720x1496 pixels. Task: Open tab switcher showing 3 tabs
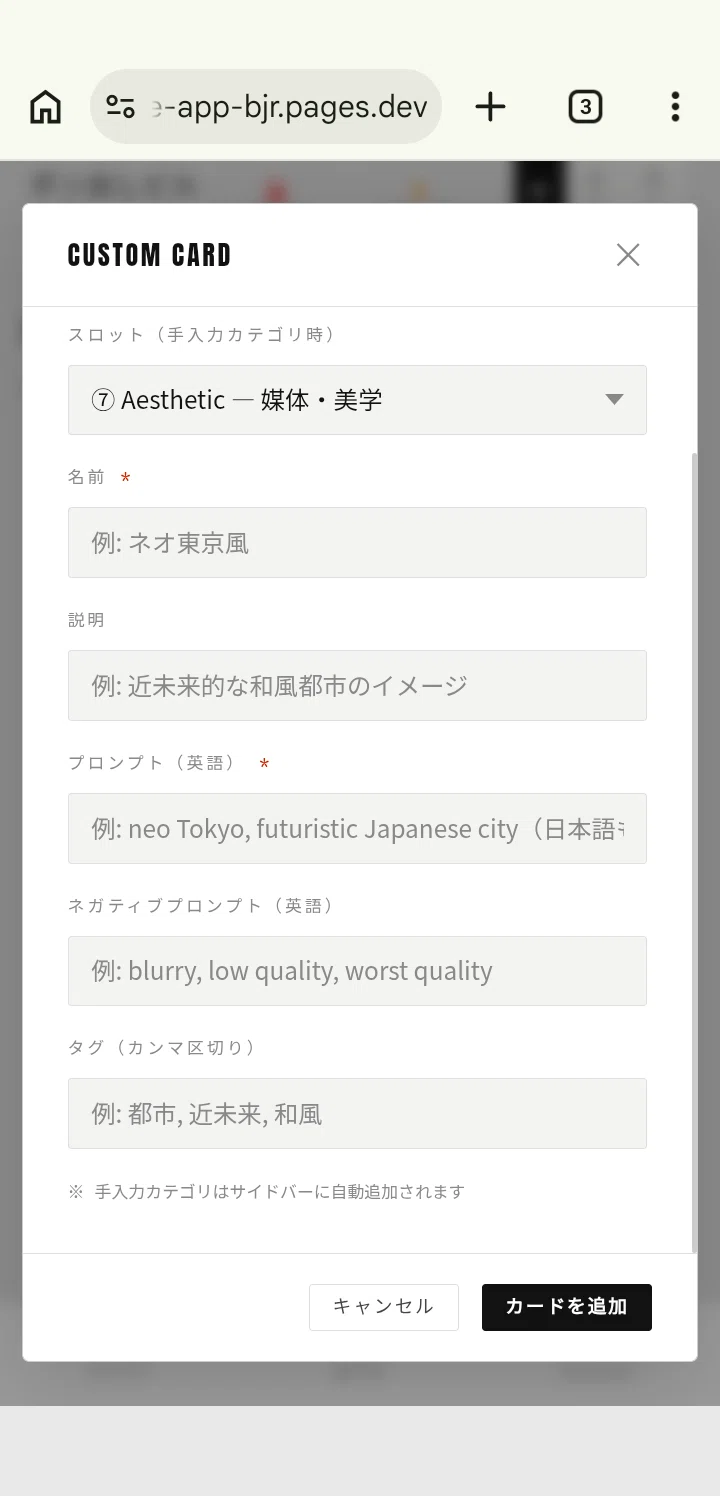[585, 106]
